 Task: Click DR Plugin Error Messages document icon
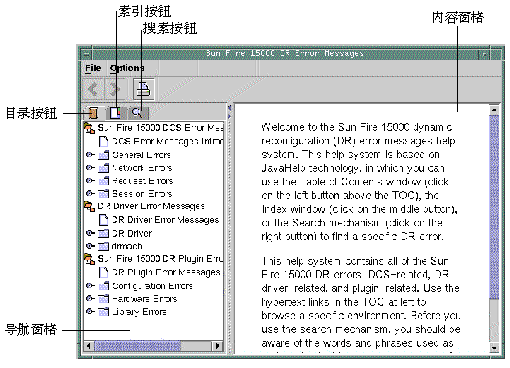pyautogui.click(x=104, y=272)
